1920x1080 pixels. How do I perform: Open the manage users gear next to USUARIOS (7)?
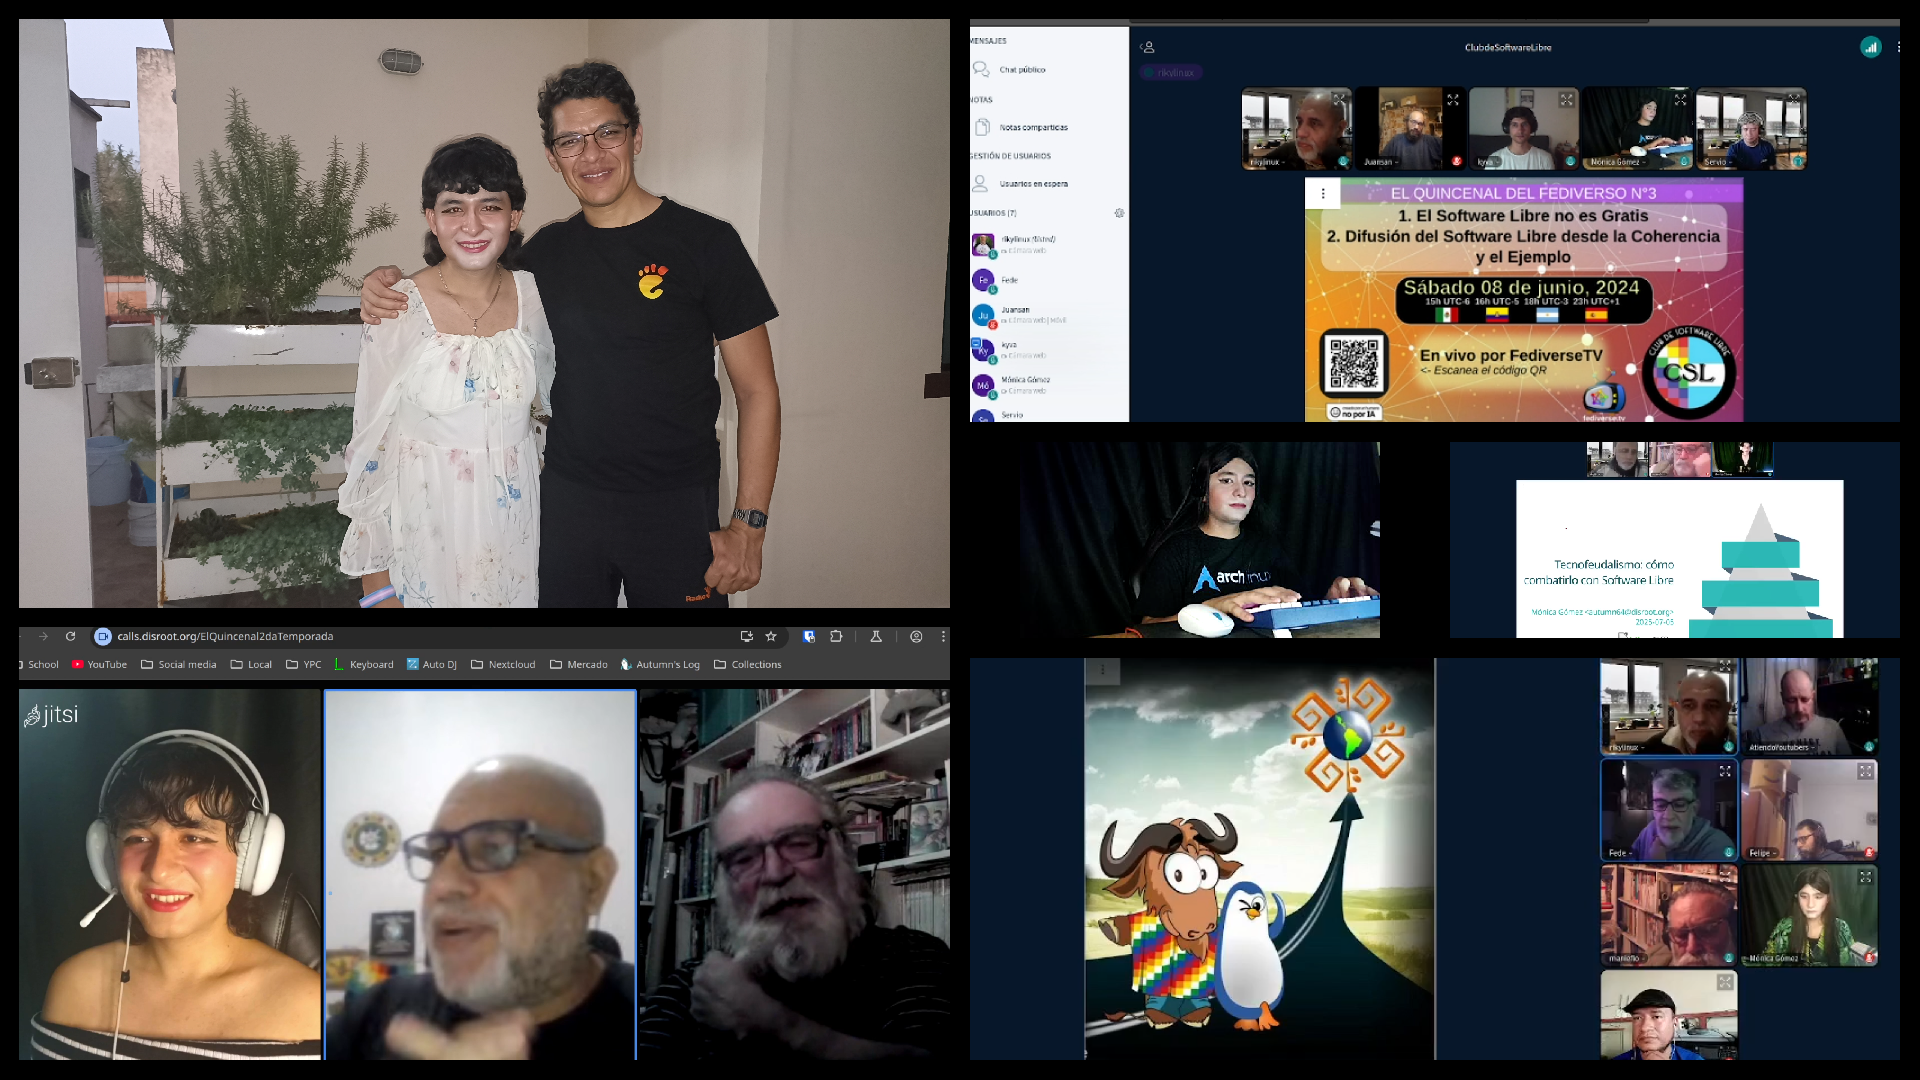tap(1119, 213)
